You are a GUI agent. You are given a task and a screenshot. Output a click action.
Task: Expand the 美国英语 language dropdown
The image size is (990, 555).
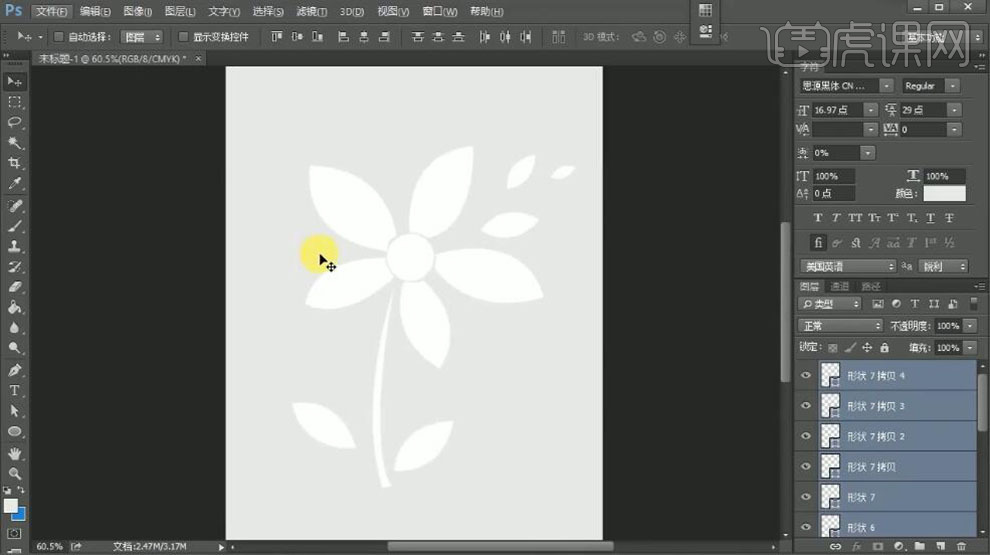pyautogui.click(x=847, y=266)
